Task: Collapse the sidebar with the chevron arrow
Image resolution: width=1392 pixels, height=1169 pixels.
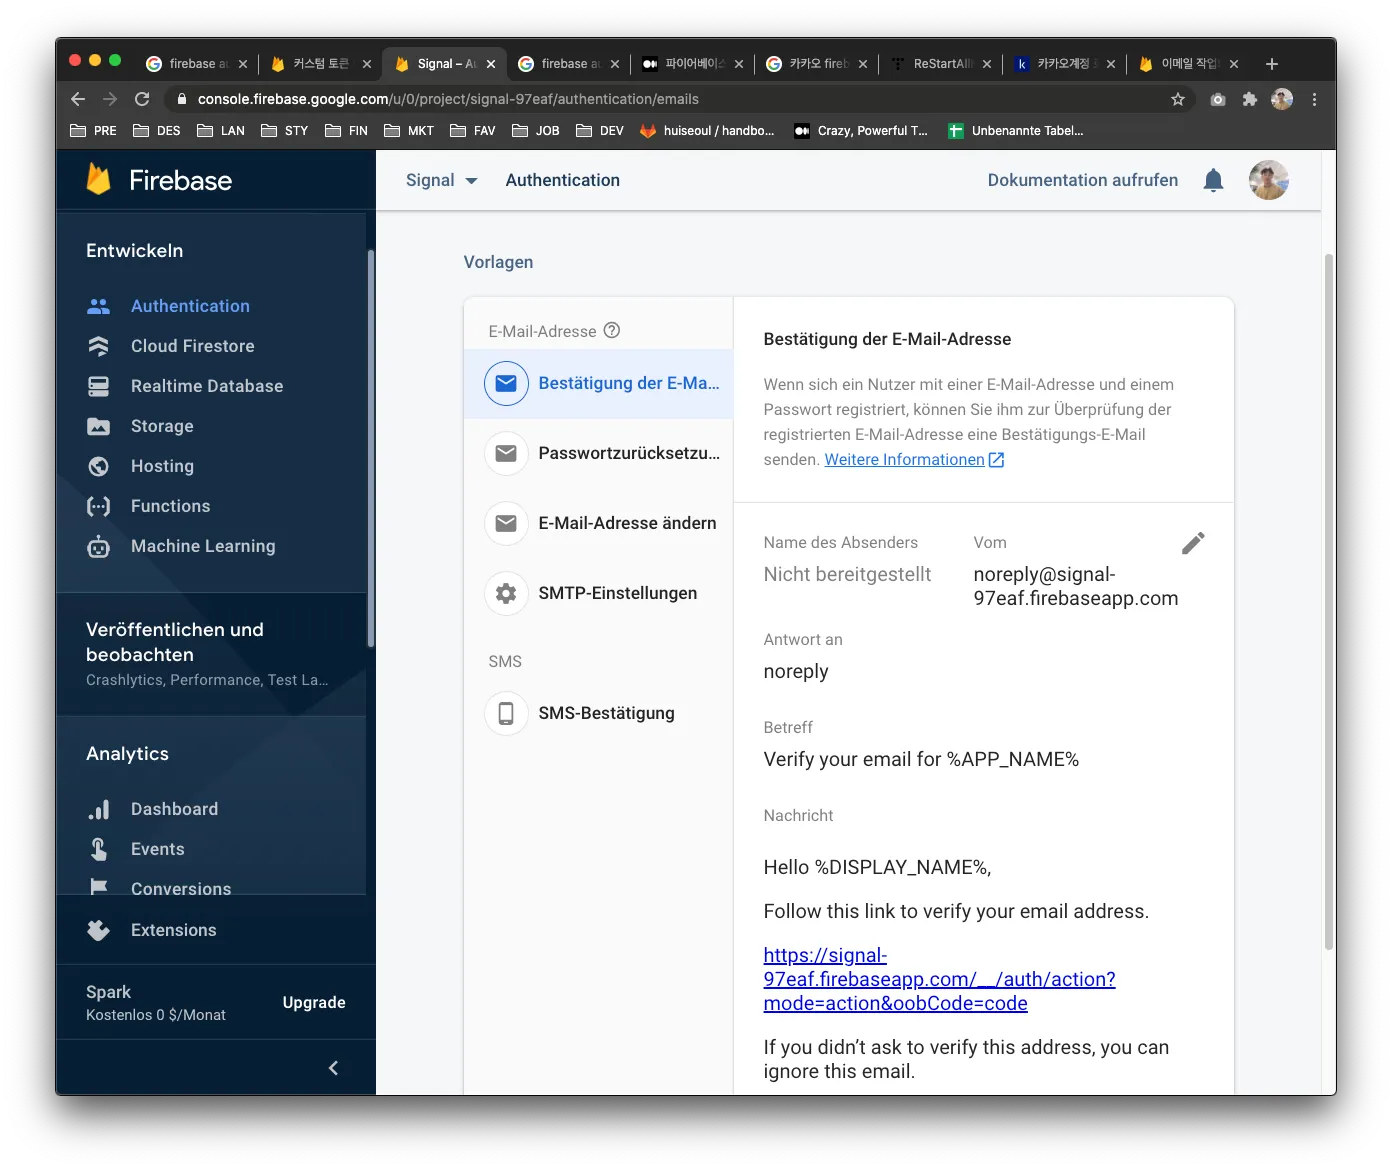Action: 333,1068
